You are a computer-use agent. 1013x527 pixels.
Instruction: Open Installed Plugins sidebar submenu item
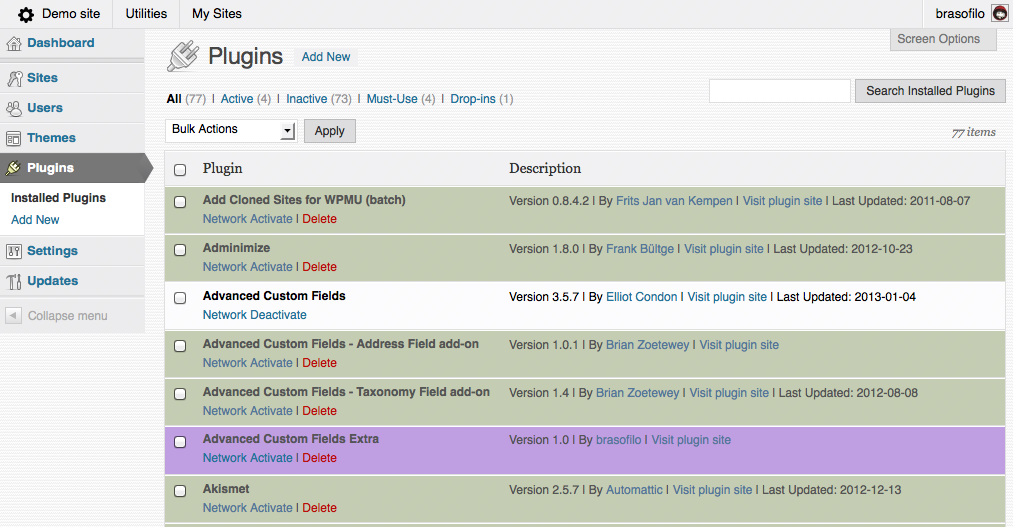click(58, 198)
